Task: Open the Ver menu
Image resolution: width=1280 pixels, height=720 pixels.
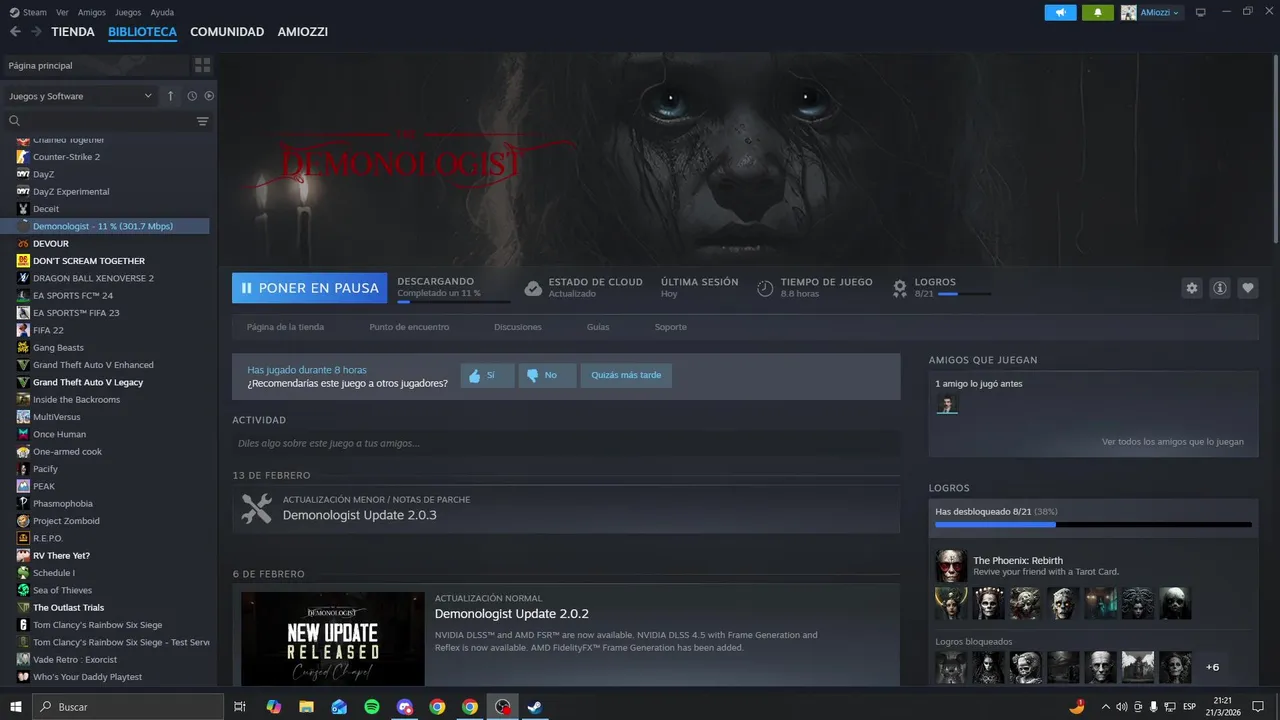Action: pos(62,12)
